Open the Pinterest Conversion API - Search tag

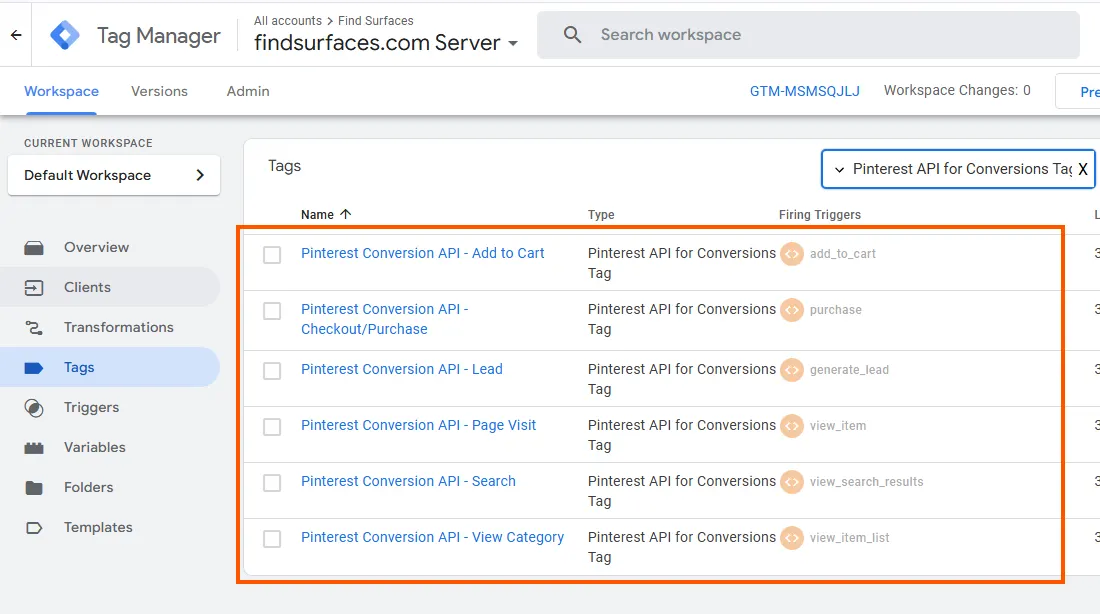(408, 481)
